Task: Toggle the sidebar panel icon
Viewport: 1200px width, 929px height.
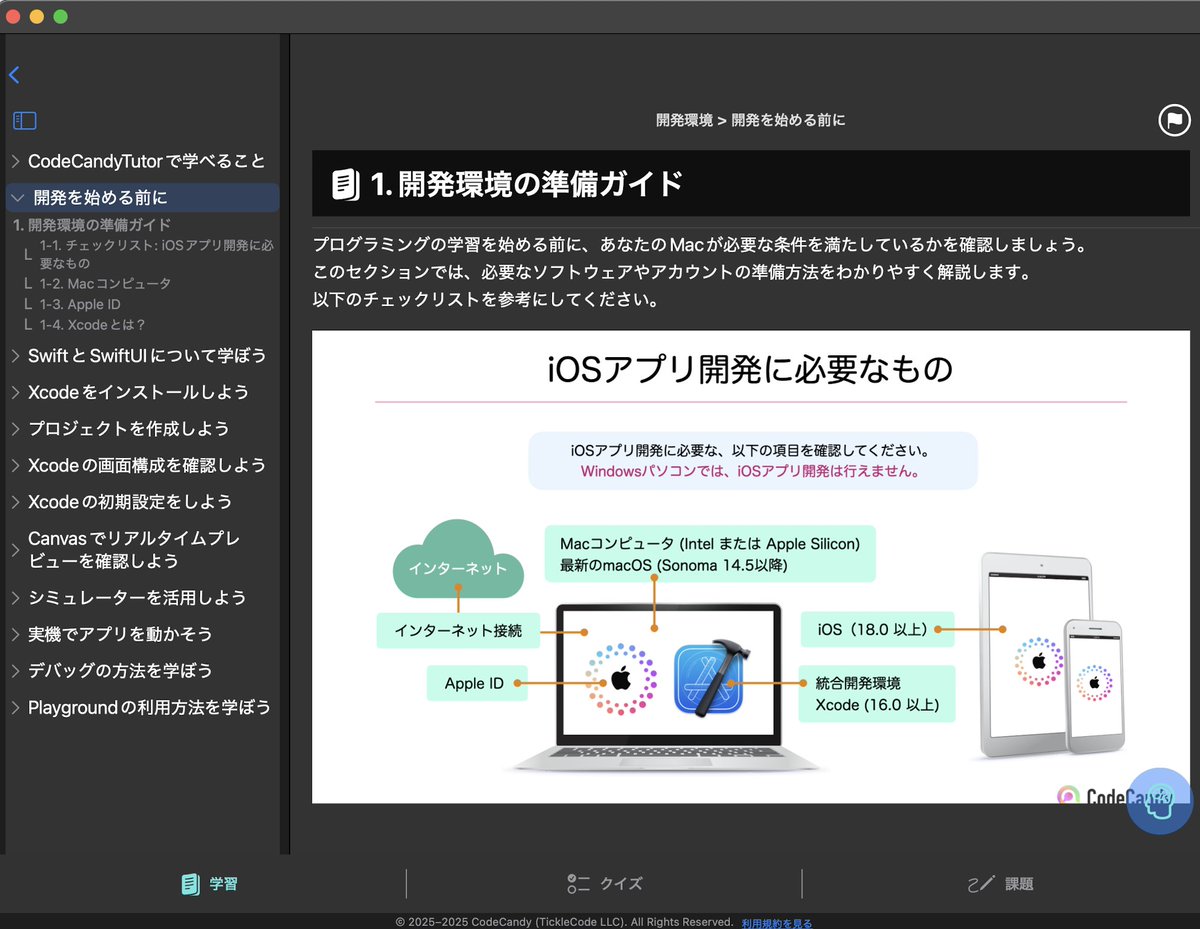Action: pyautogui.click(x=25, y=121)
